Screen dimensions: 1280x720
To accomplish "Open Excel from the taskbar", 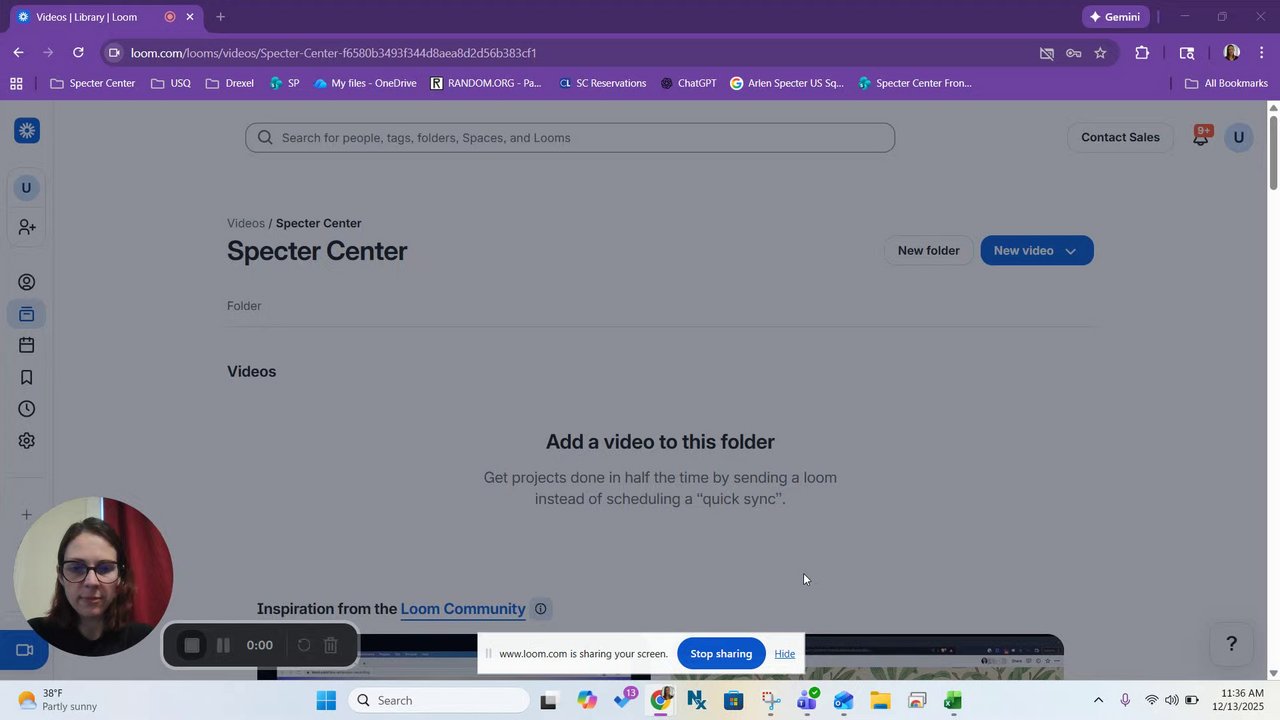I will pyautogui.click(x=953, y=700).
